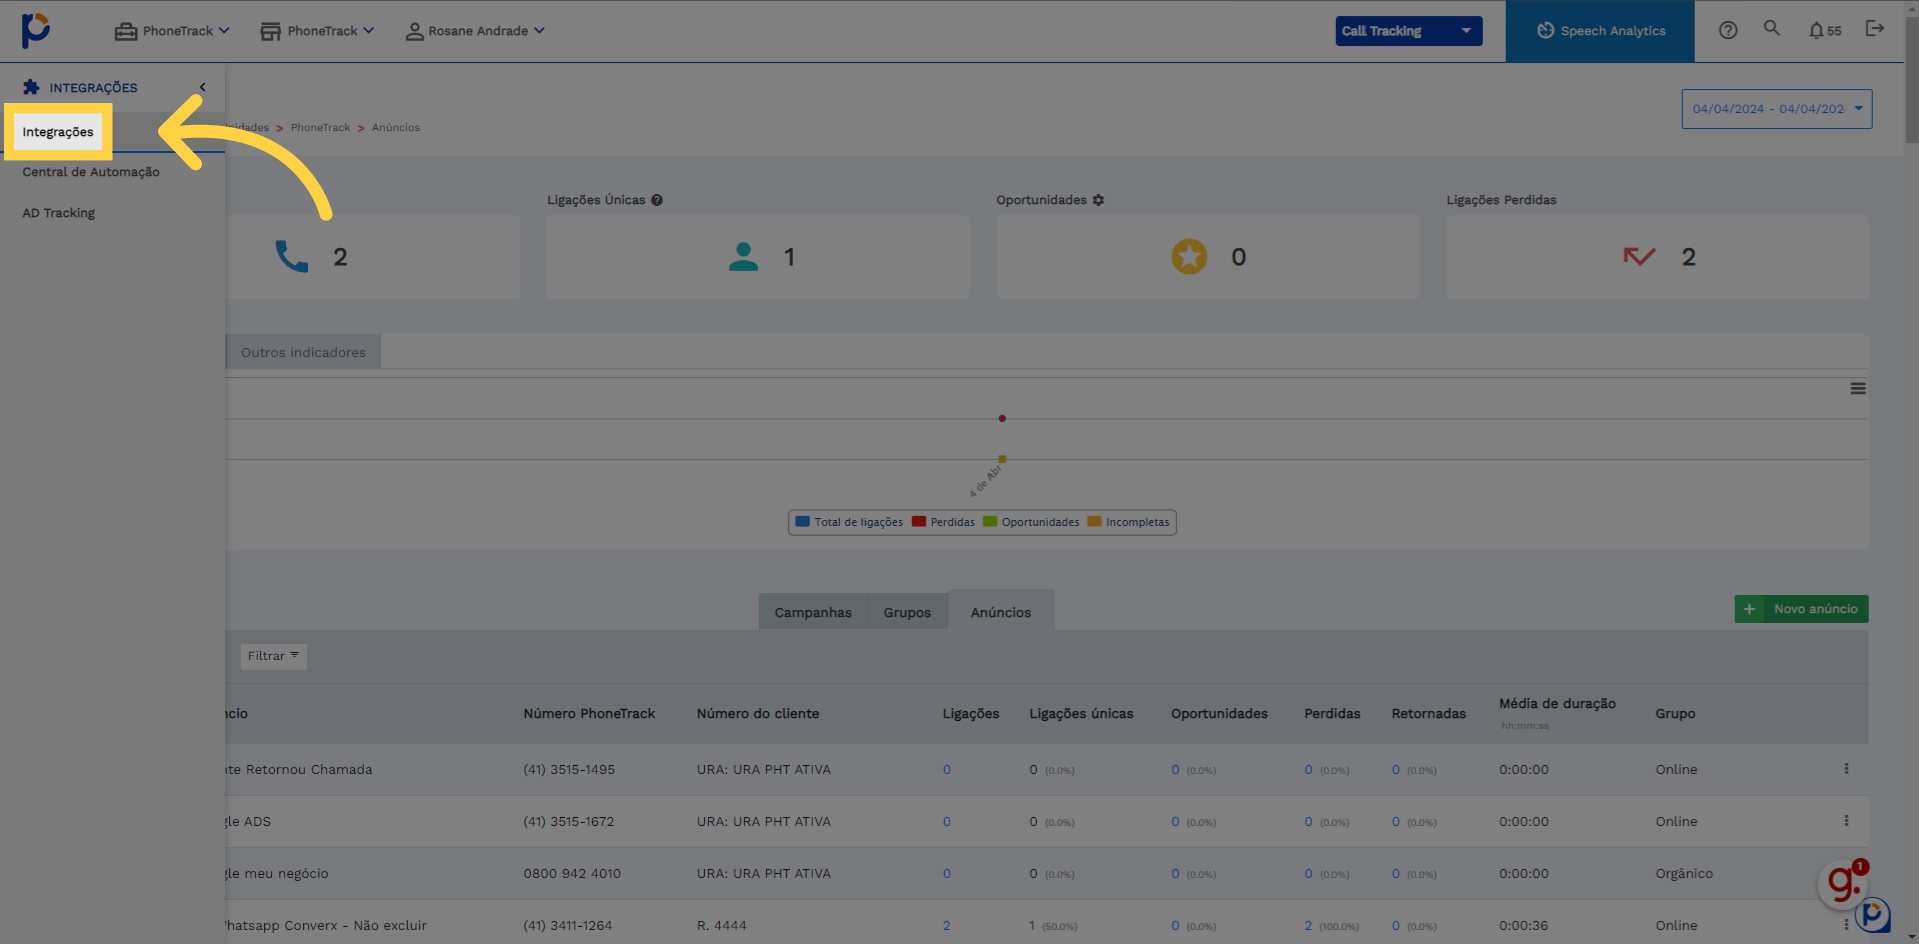Open notifications bell with 55
Screen dimensions: 1919x944
[1824, 31]
